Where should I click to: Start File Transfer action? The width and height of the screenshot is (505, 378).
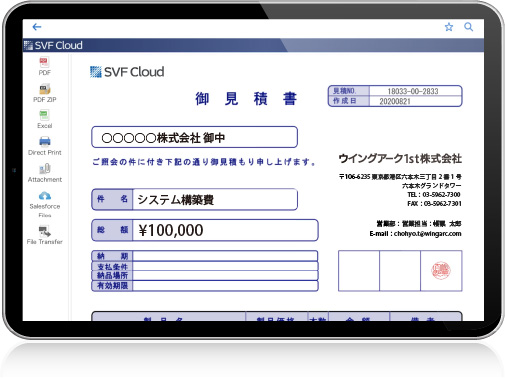45,235
